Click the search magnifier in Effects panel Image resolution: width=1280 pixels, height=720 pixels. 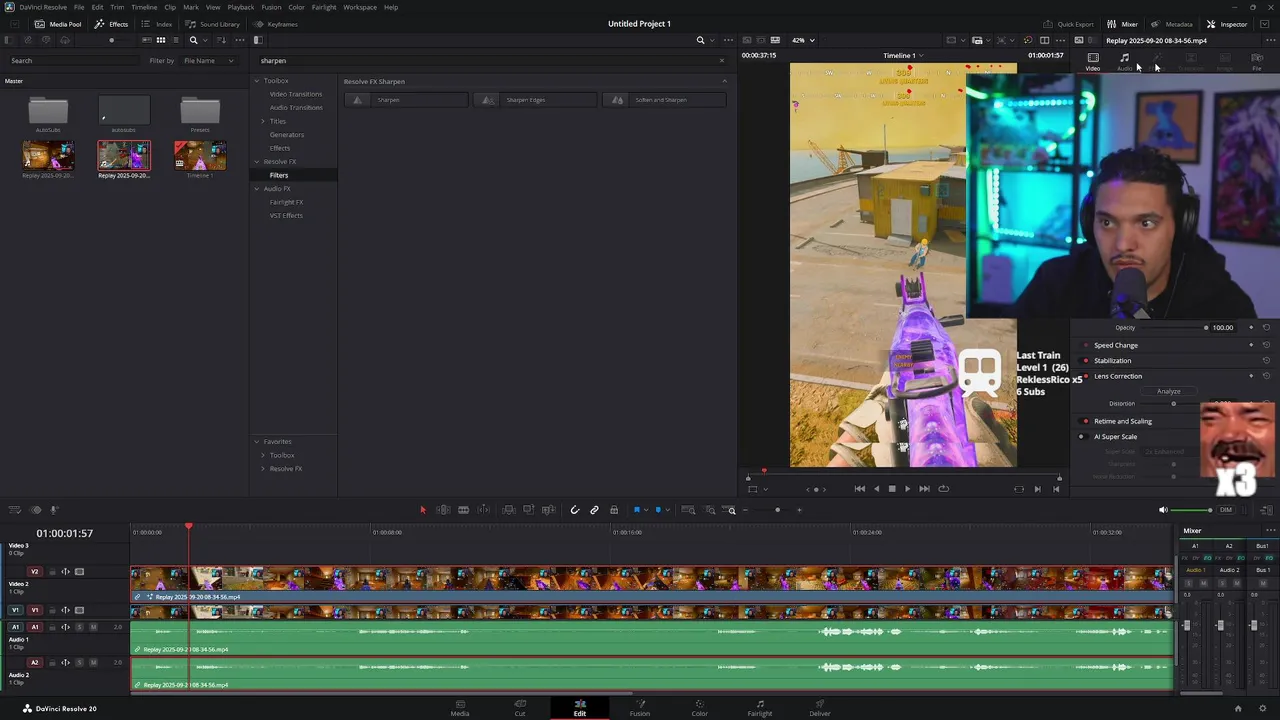point(700,40)
